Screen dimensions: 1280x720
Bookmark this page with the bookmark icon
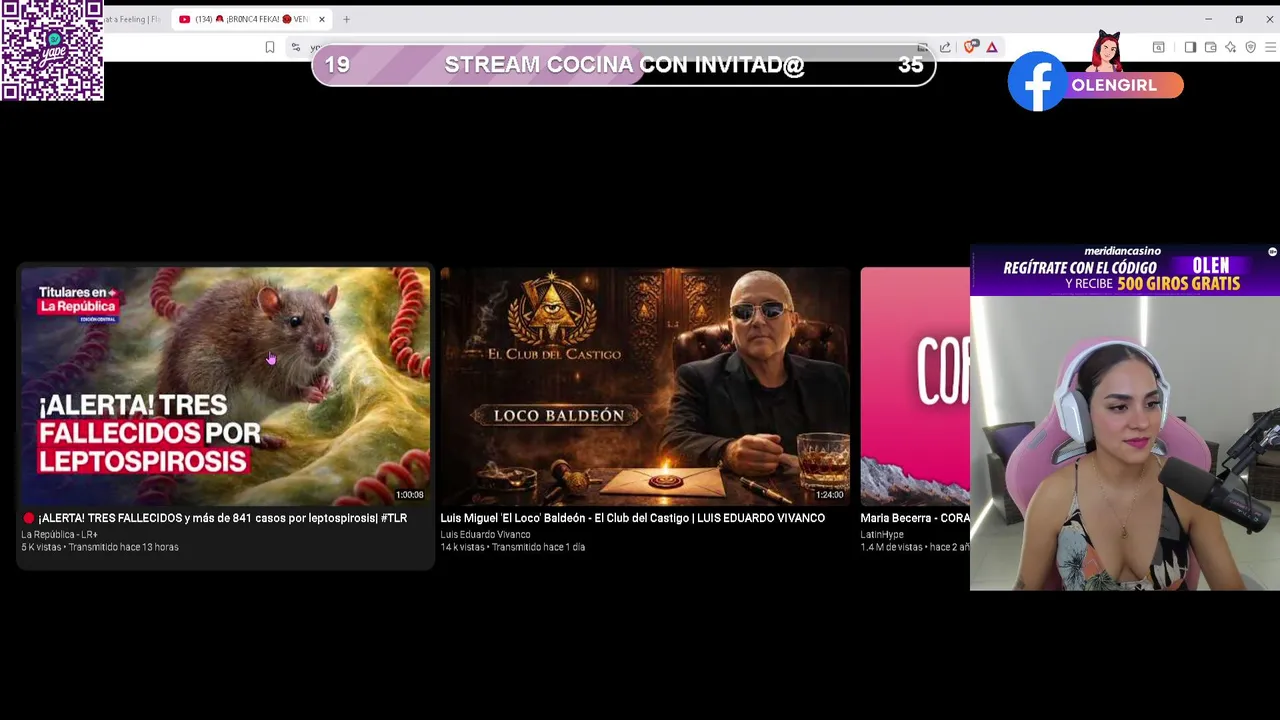coord(270,47)
